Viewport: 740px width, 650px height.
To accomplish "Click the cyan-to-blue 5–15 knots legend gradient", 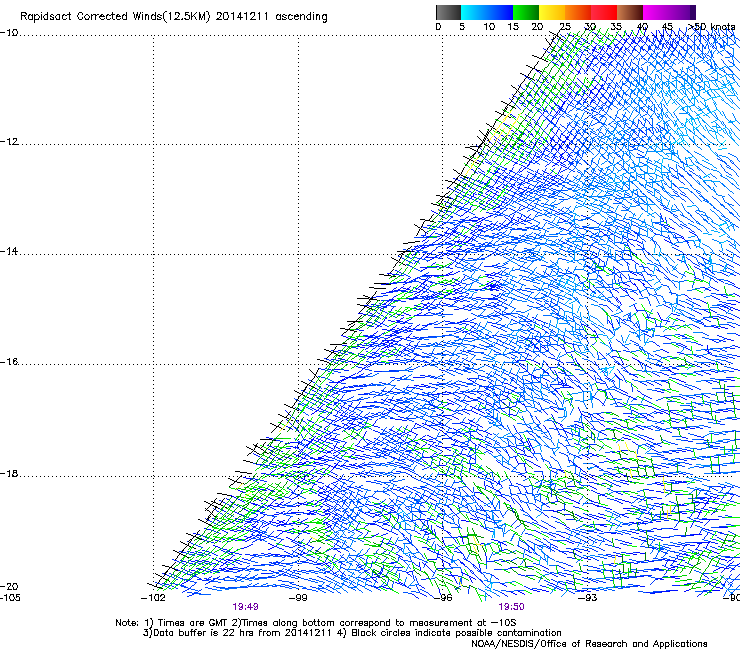I will [x=487, y=12].
